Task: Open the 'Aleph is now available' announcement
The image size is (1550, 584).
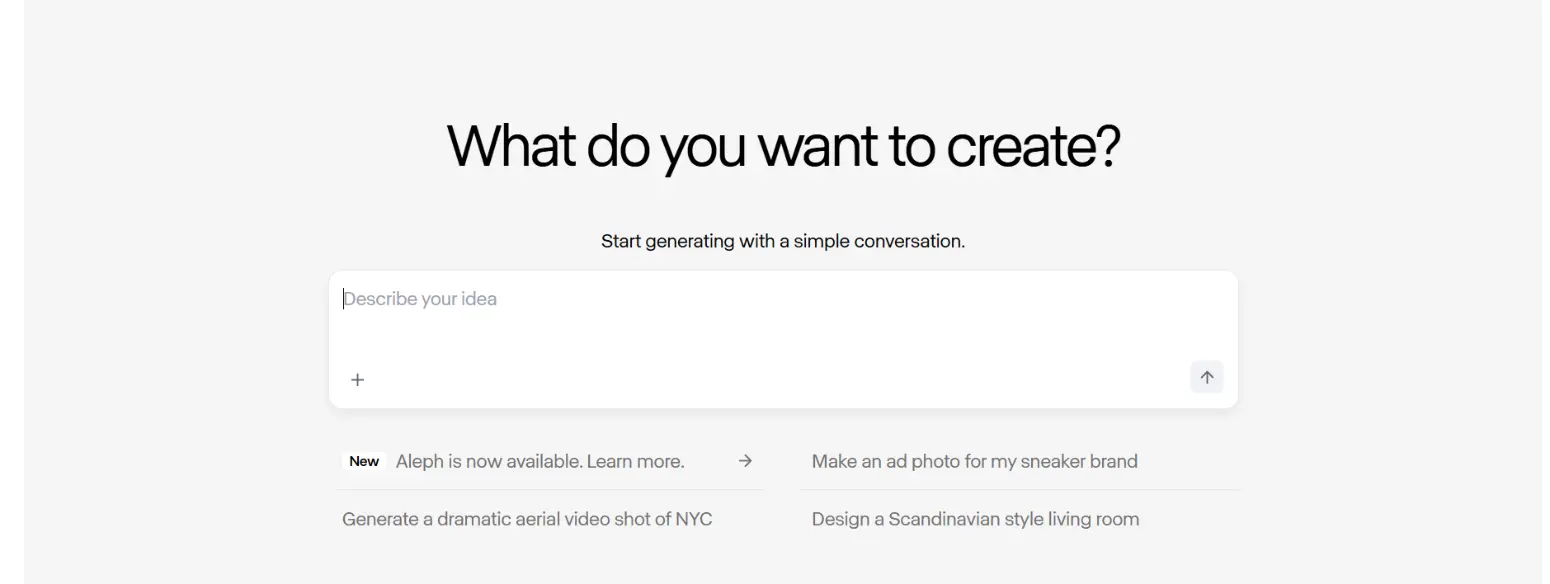Action: [539, 462]
